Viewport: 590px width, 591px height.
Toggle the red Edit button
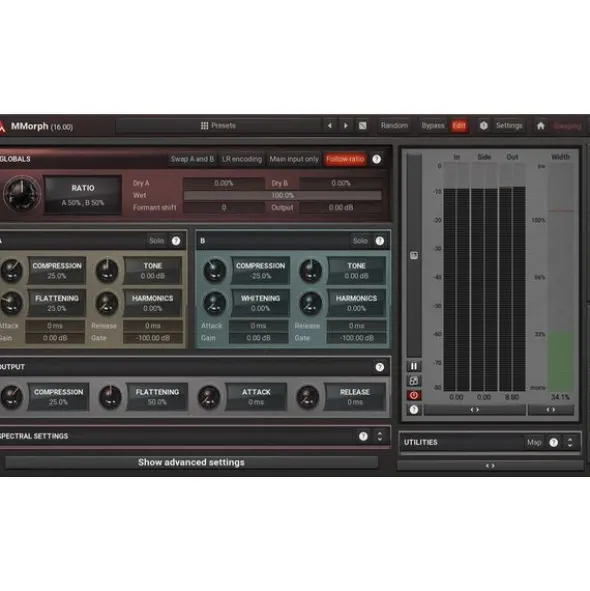[459, 126]
